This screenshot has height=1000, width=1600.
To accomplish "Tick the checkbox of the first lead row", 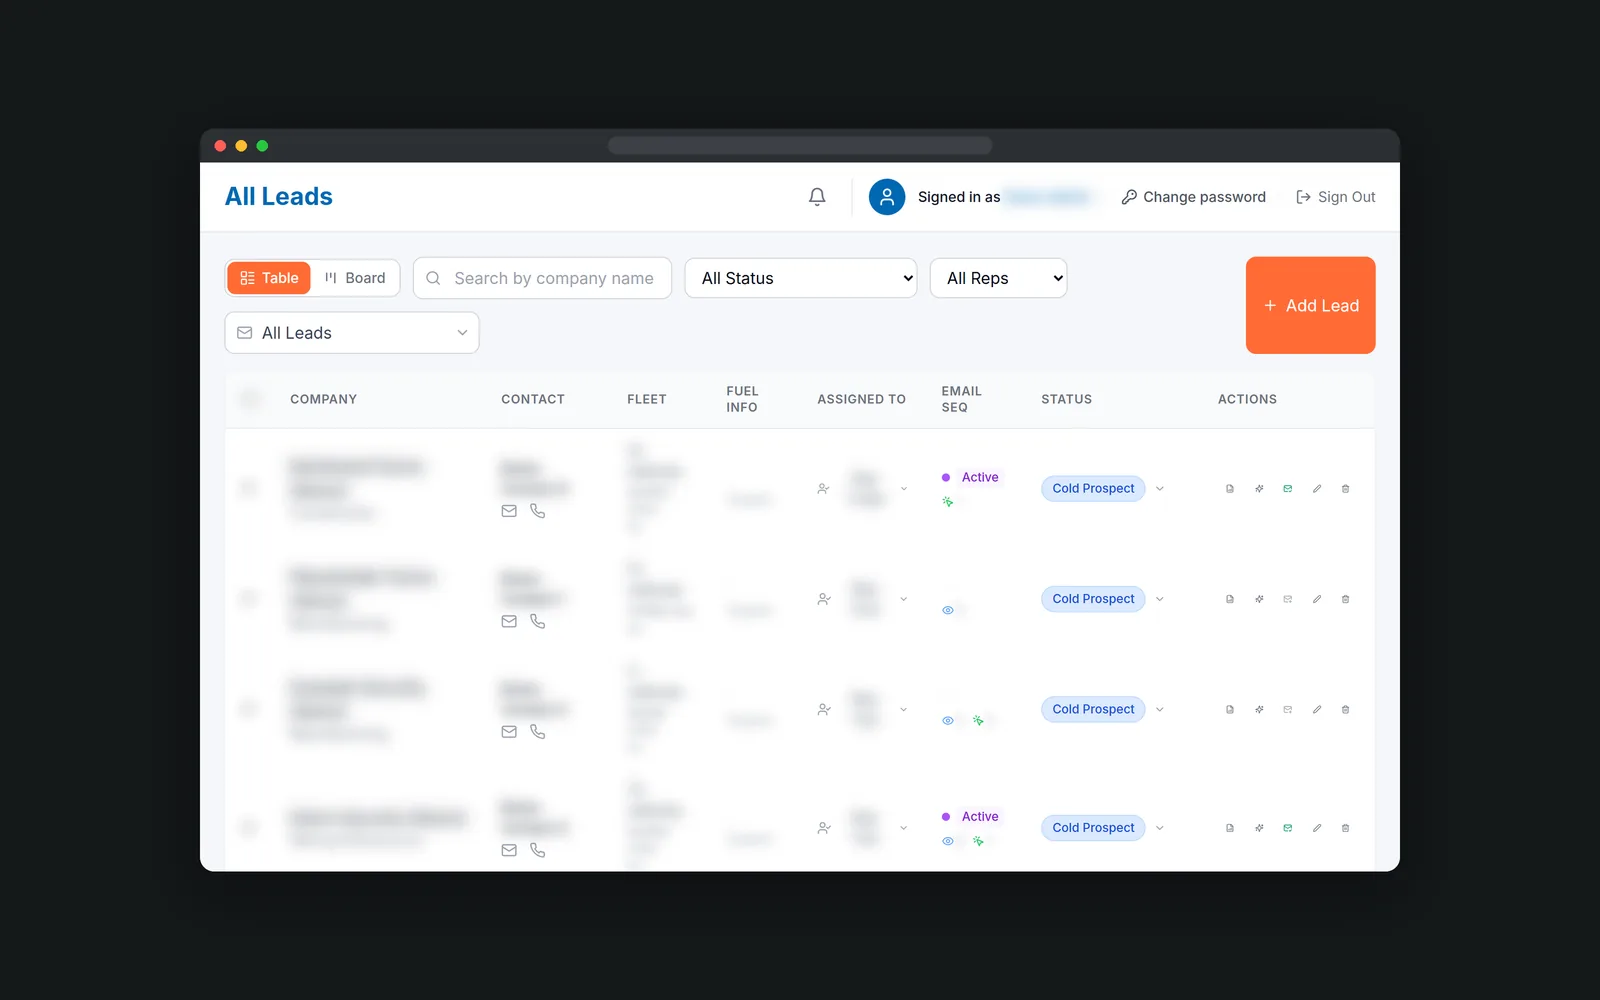I will (x=249, y=488).
